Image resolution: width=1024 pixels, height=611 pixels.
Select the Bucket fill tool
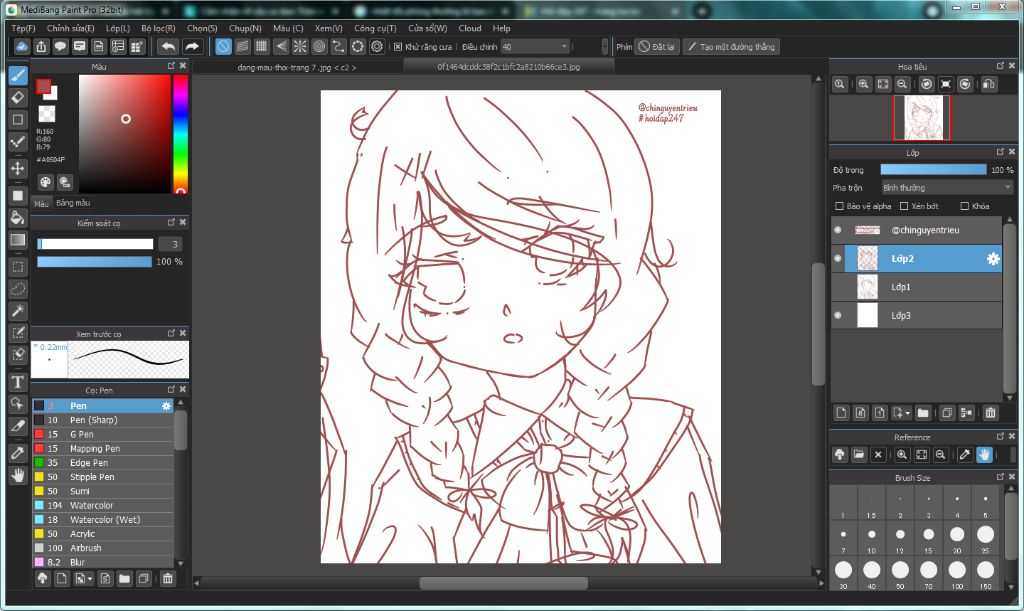(x=18, y=217)
